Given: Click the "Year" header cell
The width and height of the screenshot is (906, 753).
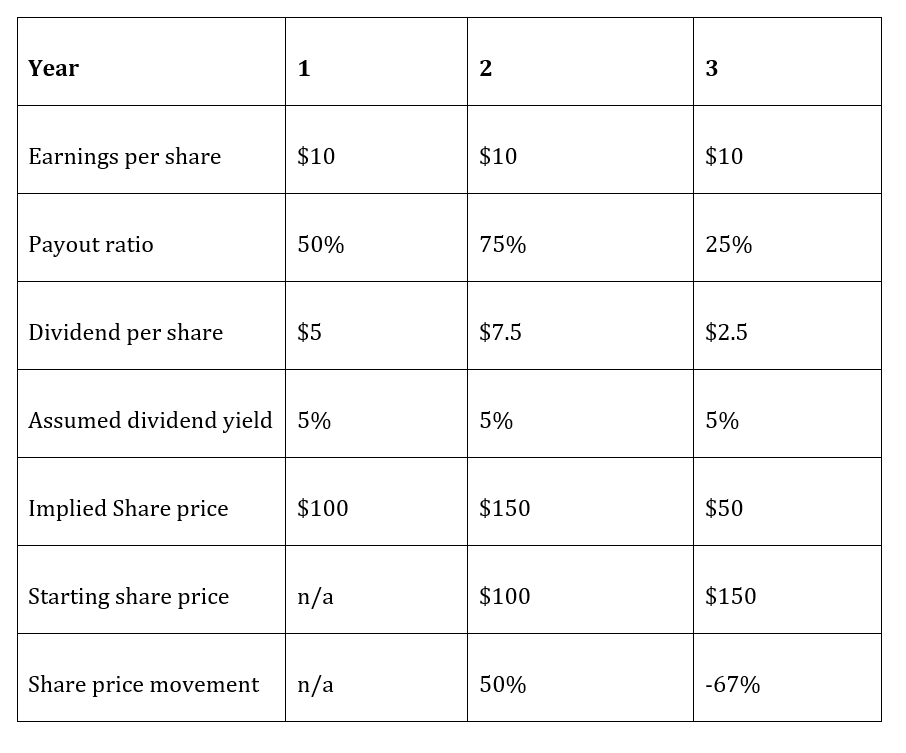Looking at the screenshot, I should 54,68.
